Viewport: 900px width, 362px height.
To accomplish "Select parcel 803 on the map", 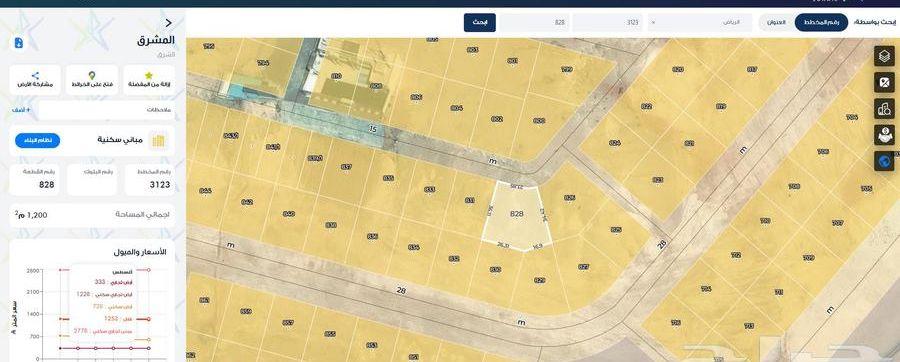I will (472, 50).
